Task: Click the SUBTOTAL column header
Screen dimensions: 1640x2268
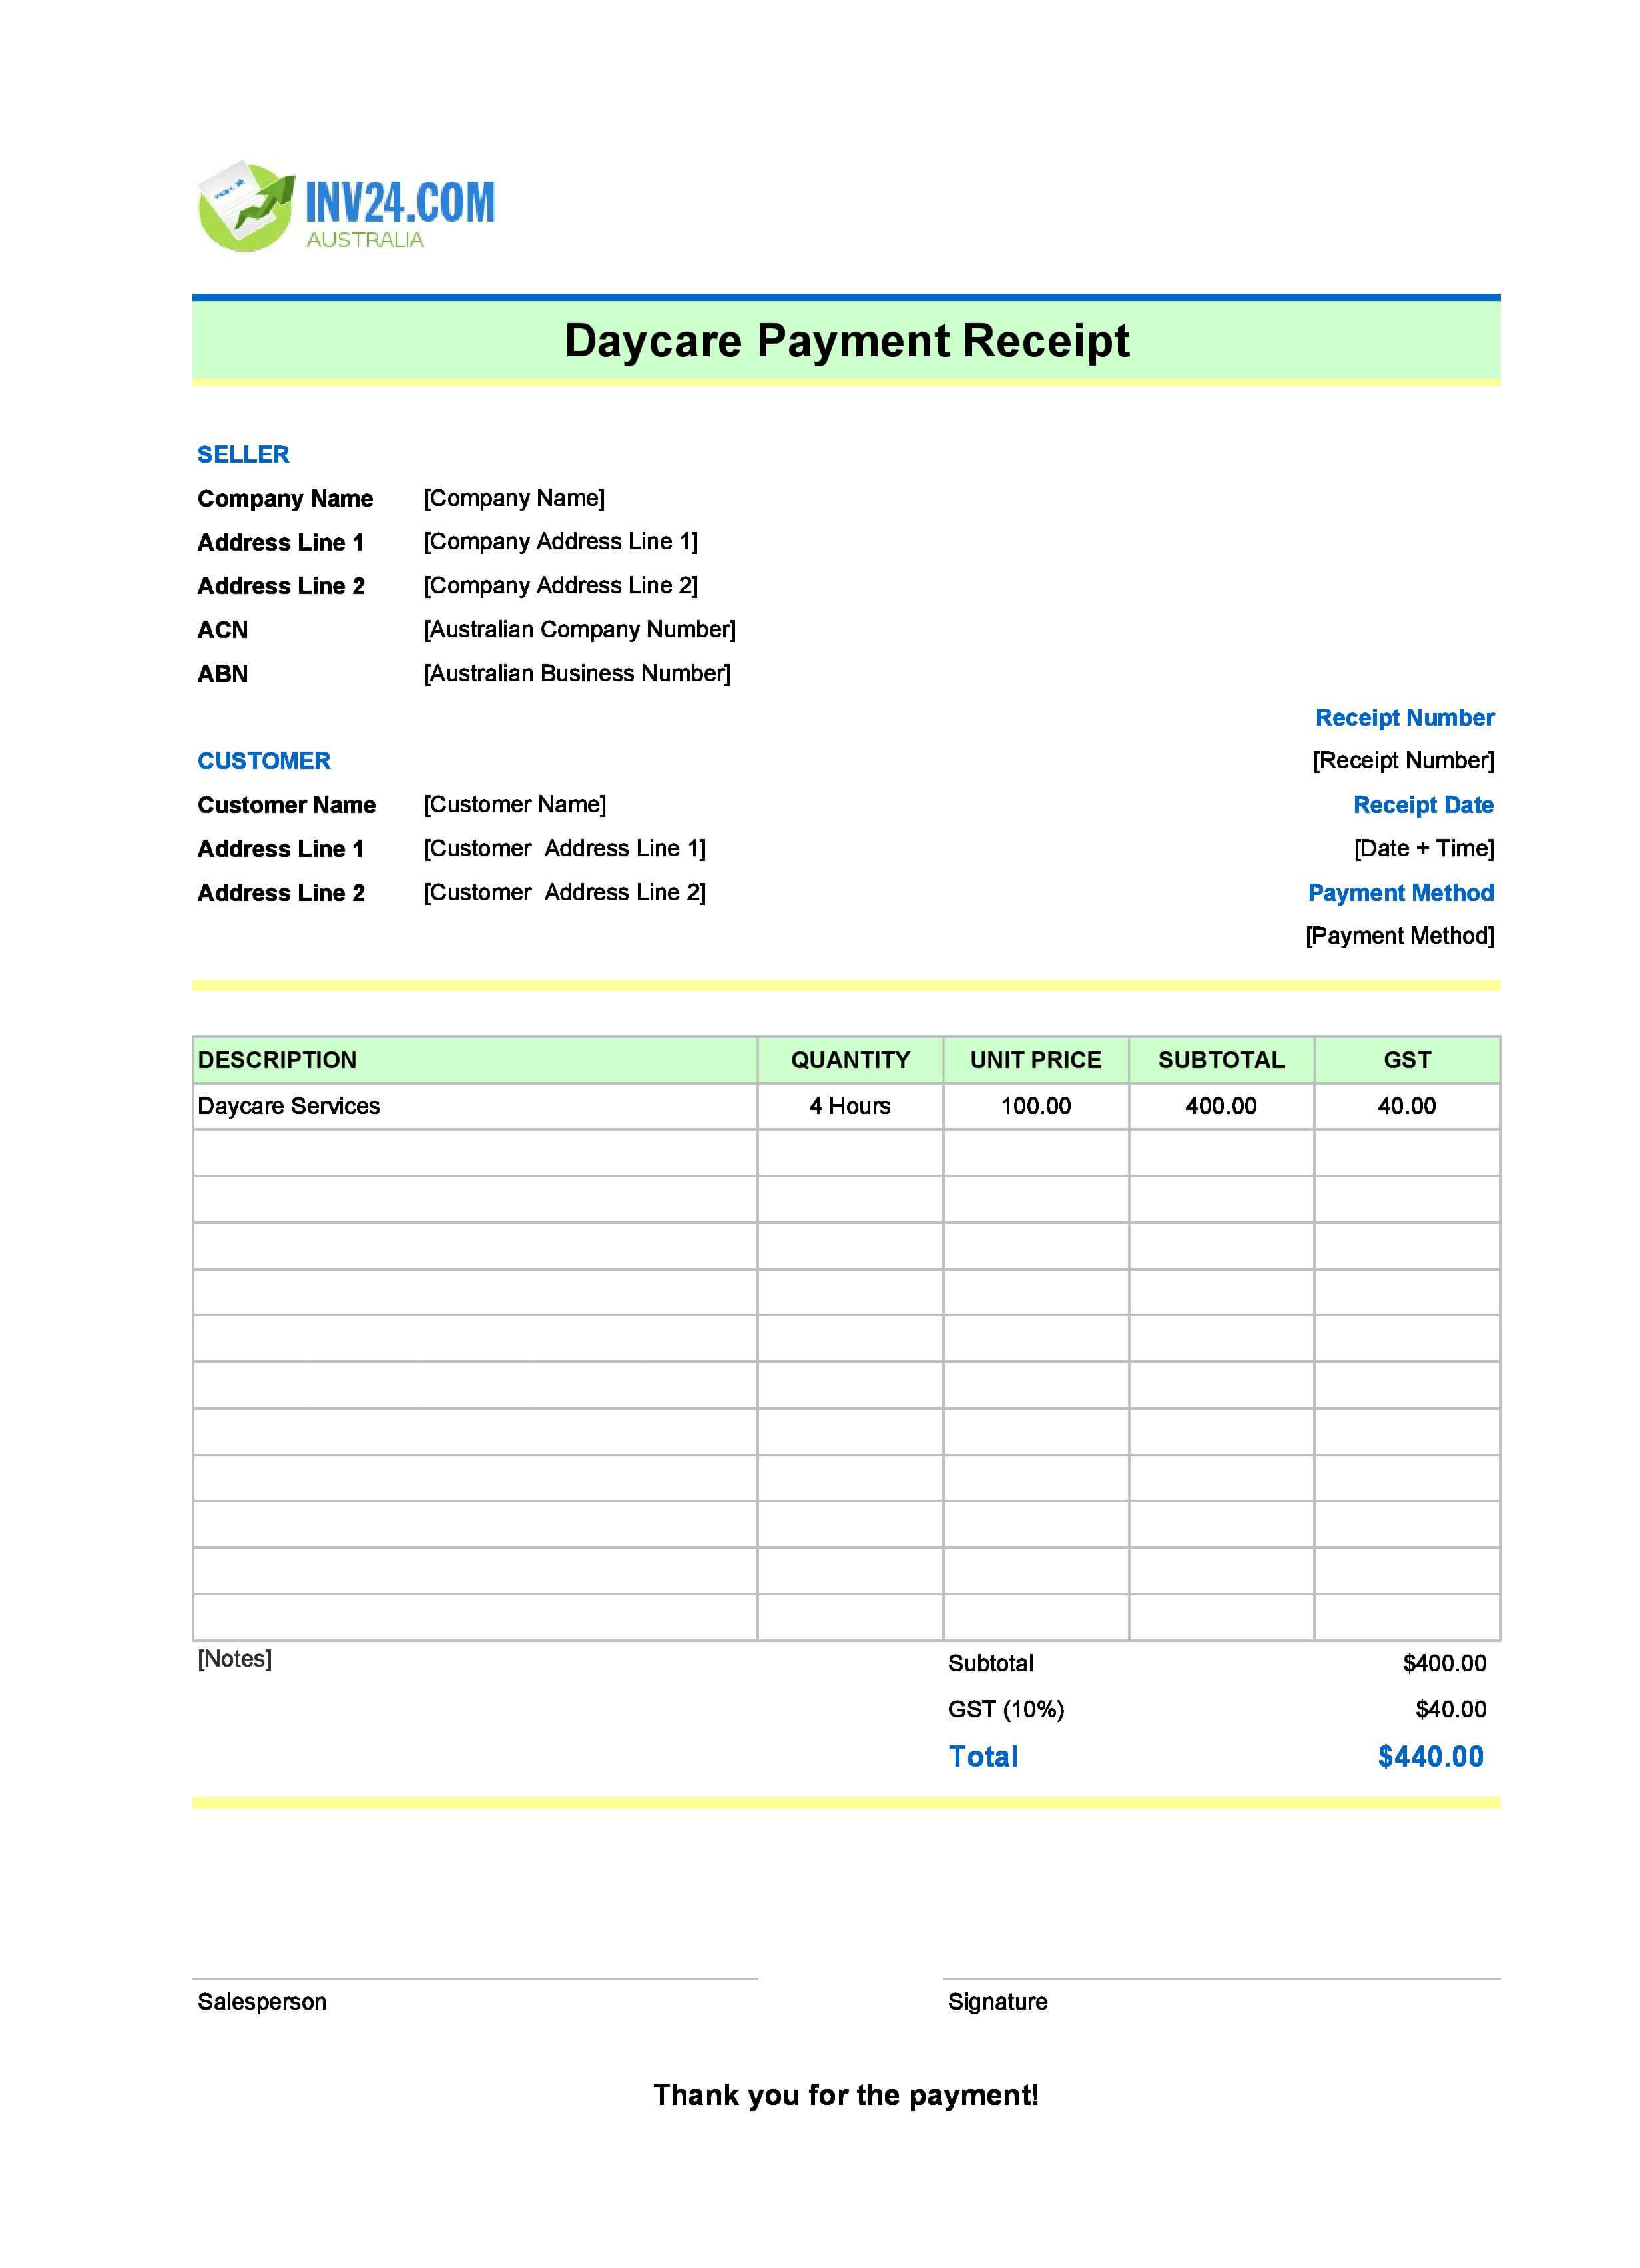Action: coord(1221,1060)
